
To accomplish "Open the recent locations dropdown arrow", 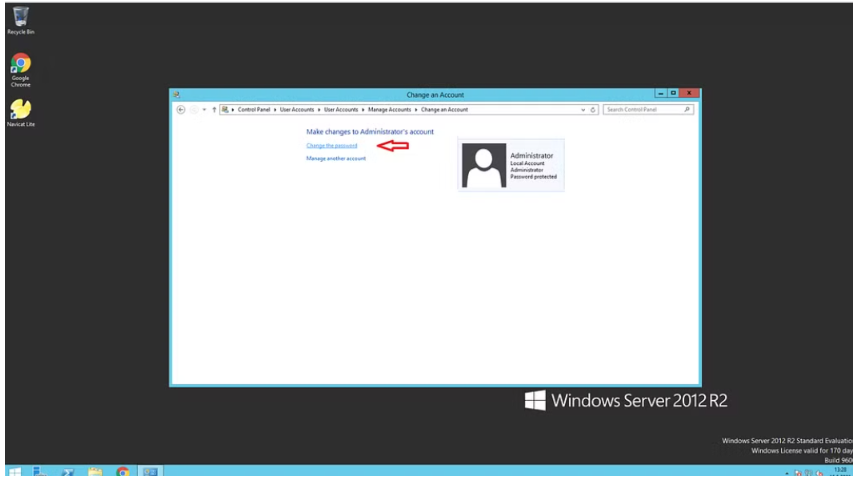I will [204, 109].
